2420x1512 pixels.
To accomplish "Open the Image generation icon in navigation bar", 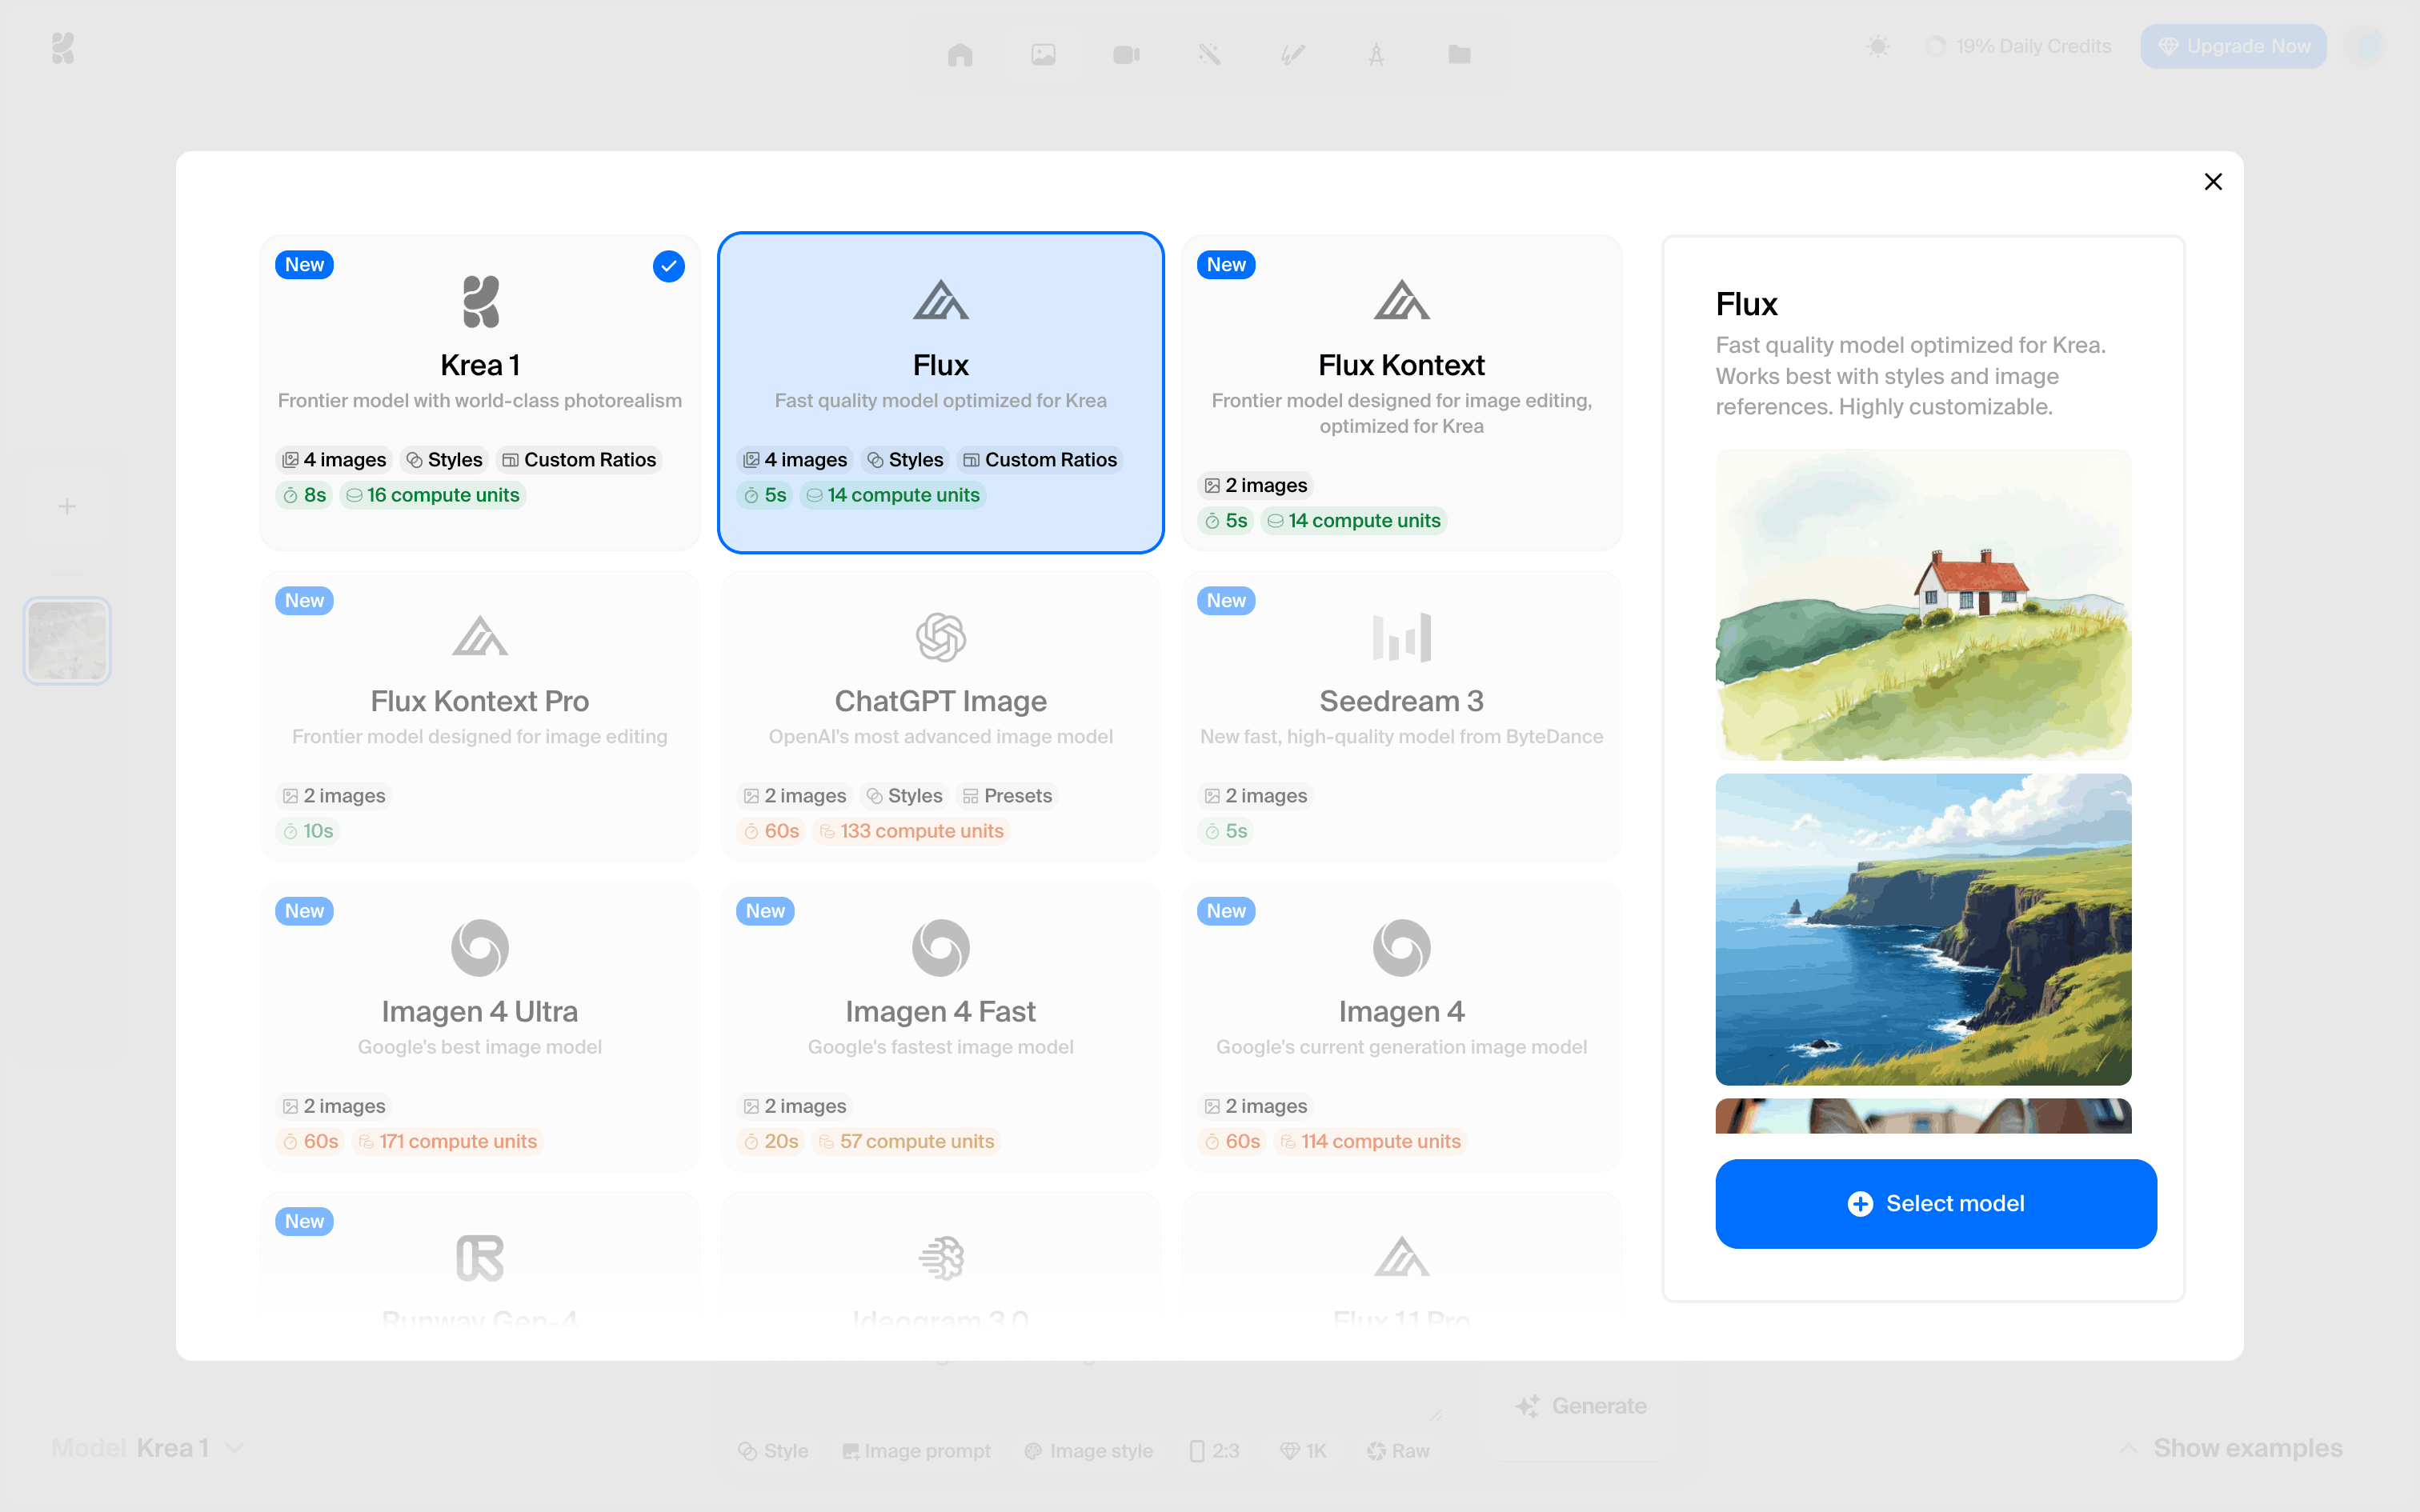I will coord(1043,54).
